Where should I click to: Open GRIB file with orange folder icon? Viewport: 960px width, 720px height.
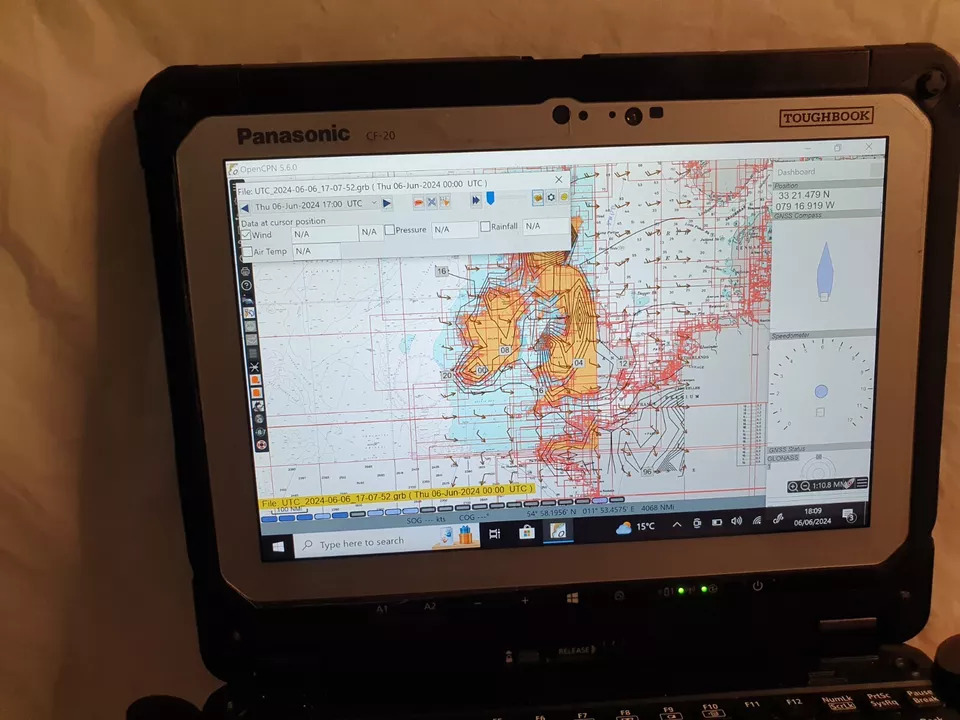(x=538, y=197)
